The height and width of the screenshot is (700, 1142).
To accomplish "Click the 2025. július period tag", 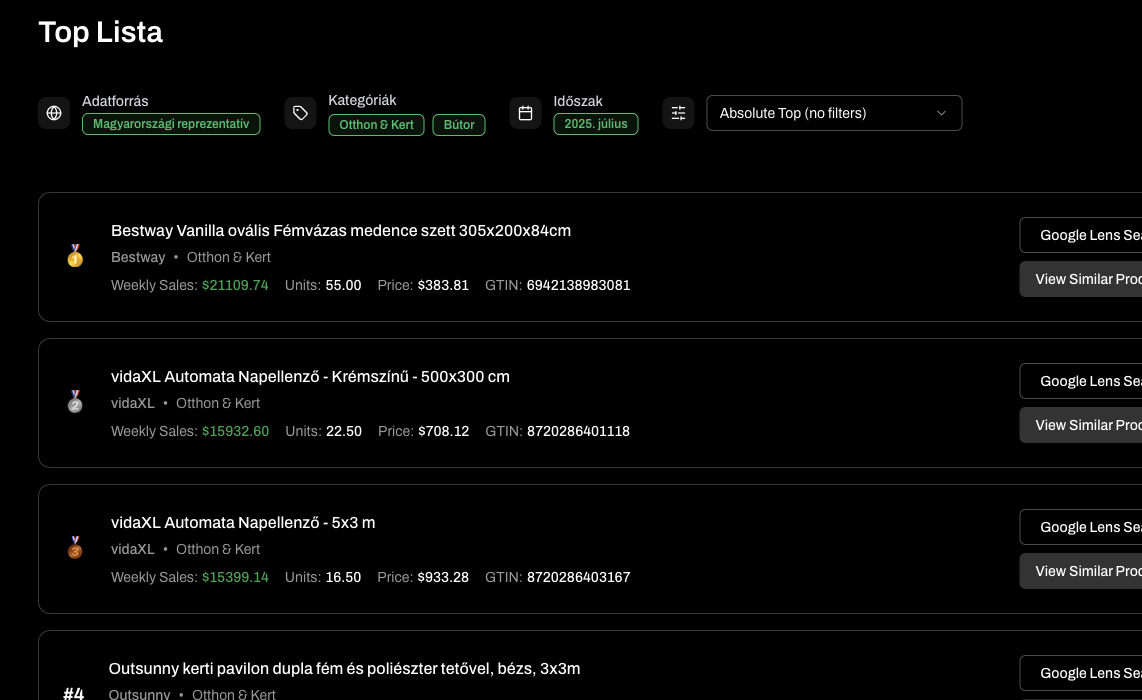I will (x=596, y=124).
